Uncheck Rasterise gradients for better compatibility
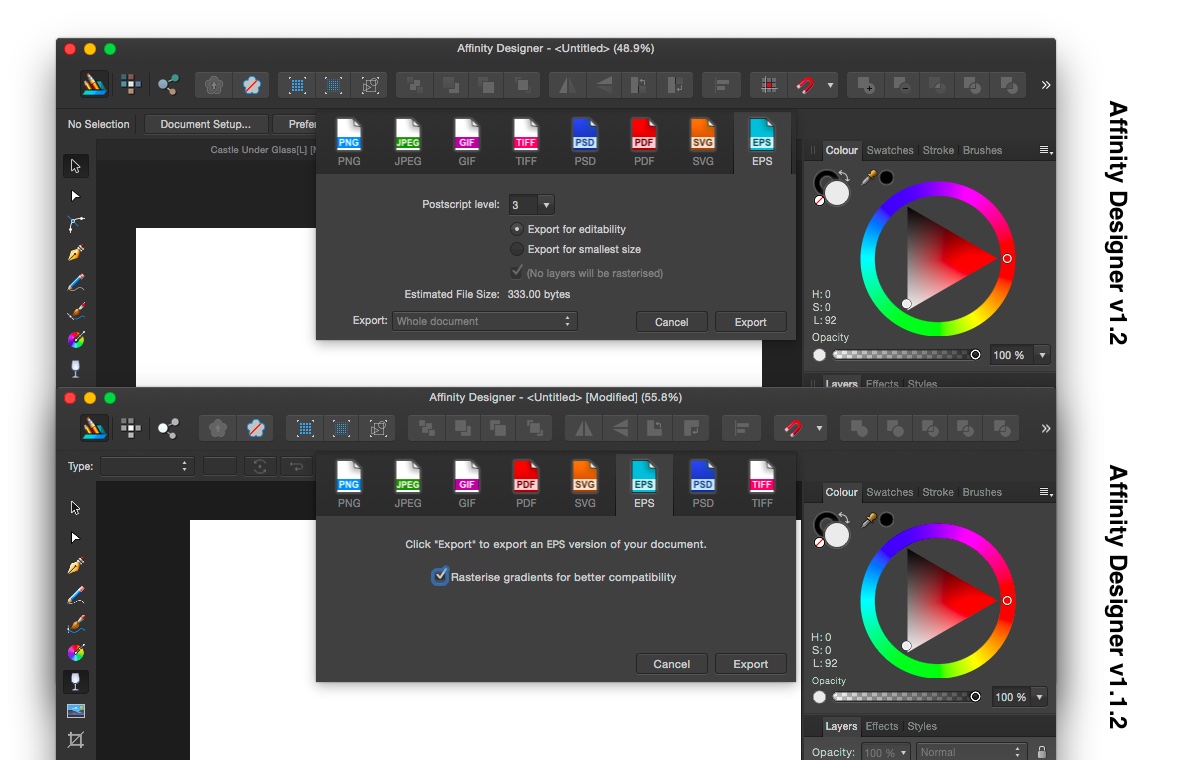This screenshot has width=1180, height=760. [440, 576]
